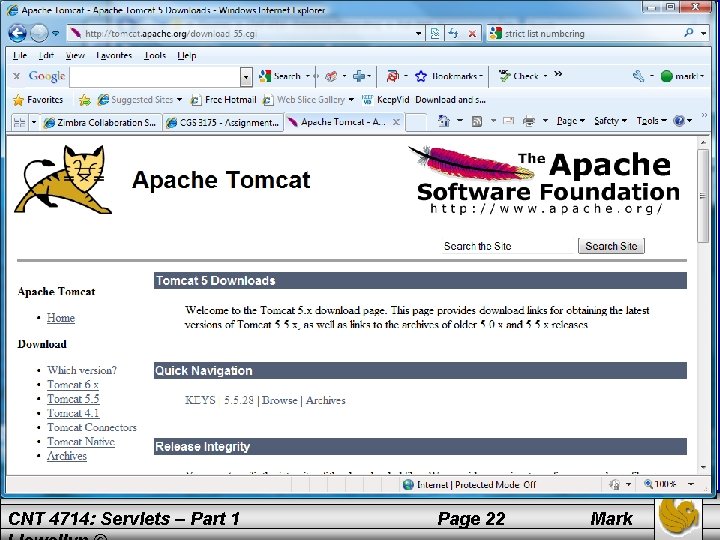Open the search provider dropdown arrow

point(703,34)
